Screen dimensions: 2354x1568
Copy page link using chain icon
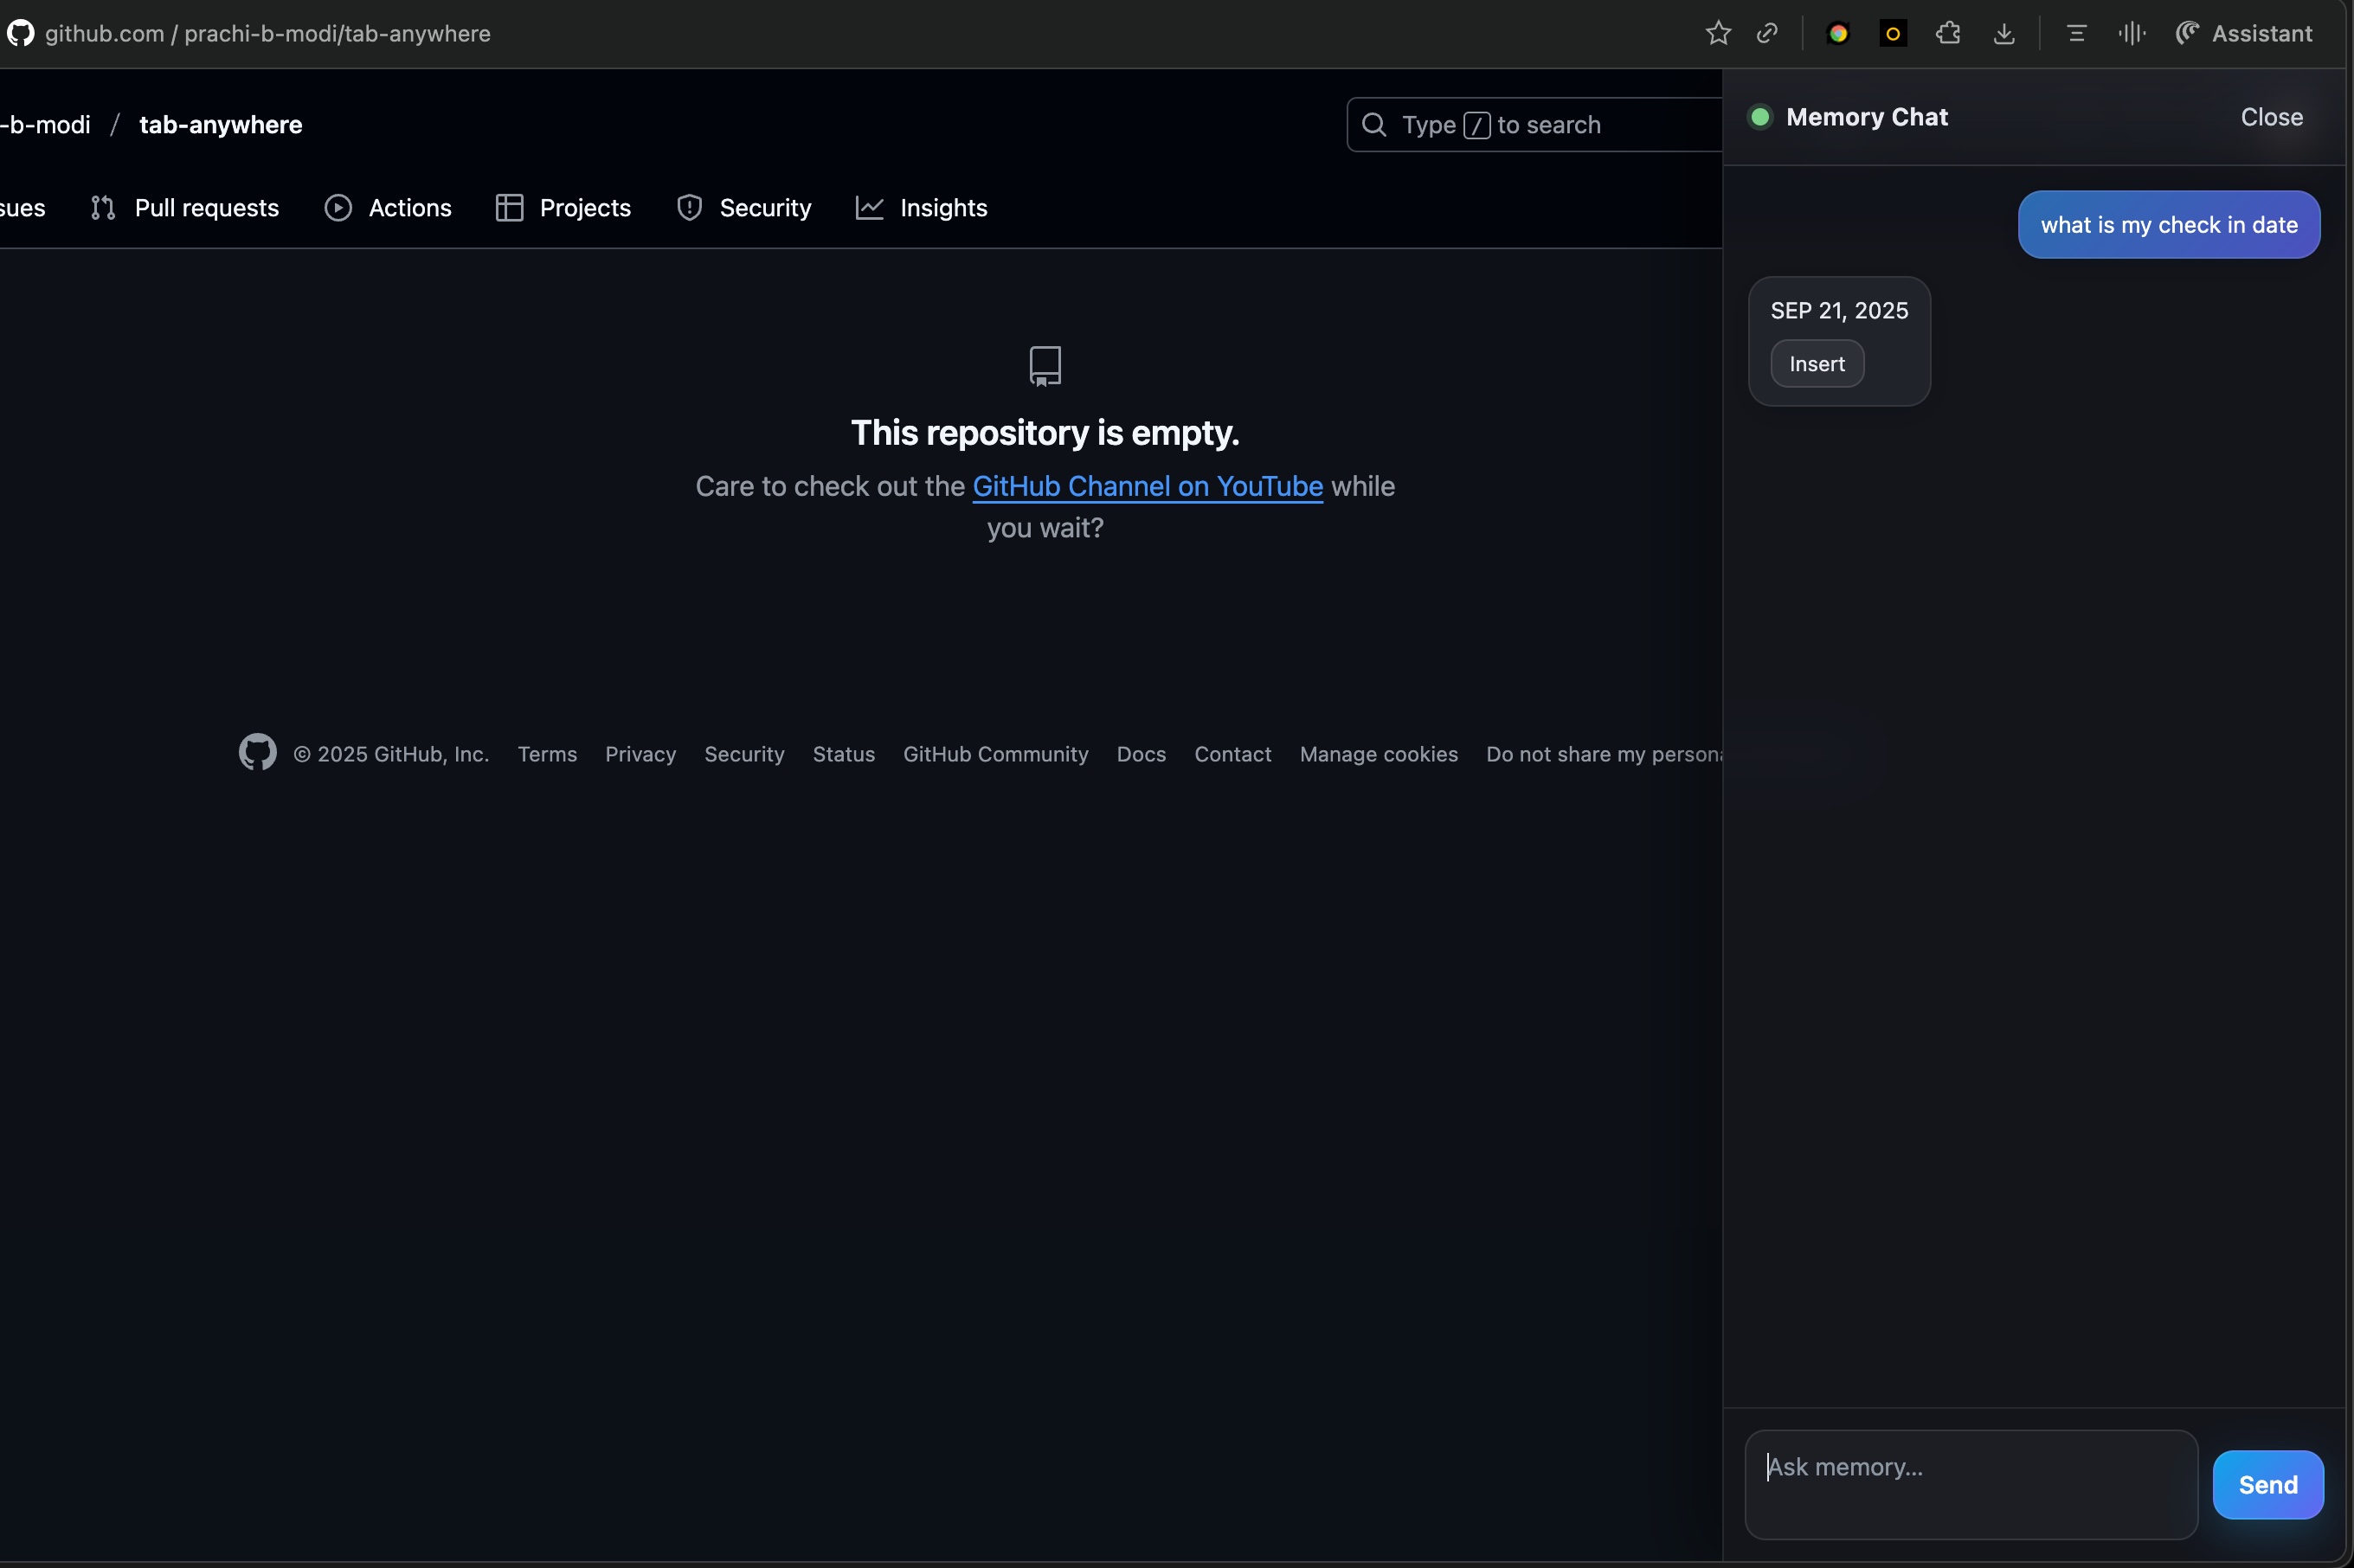tap(1767, 34)
